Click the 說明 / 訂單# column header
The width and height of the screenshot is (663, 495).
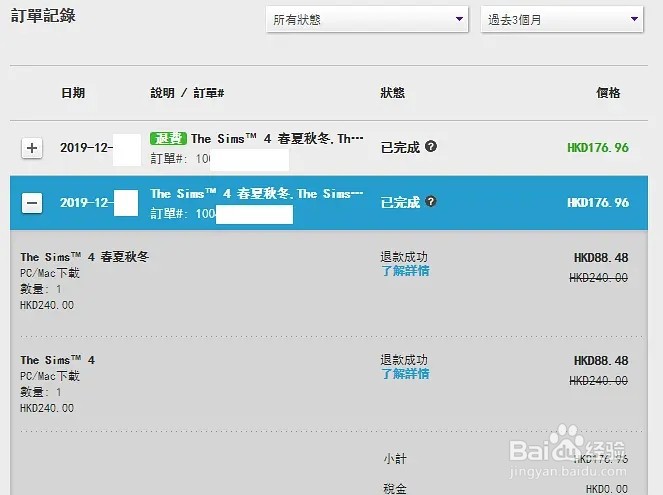coord(187,93)
